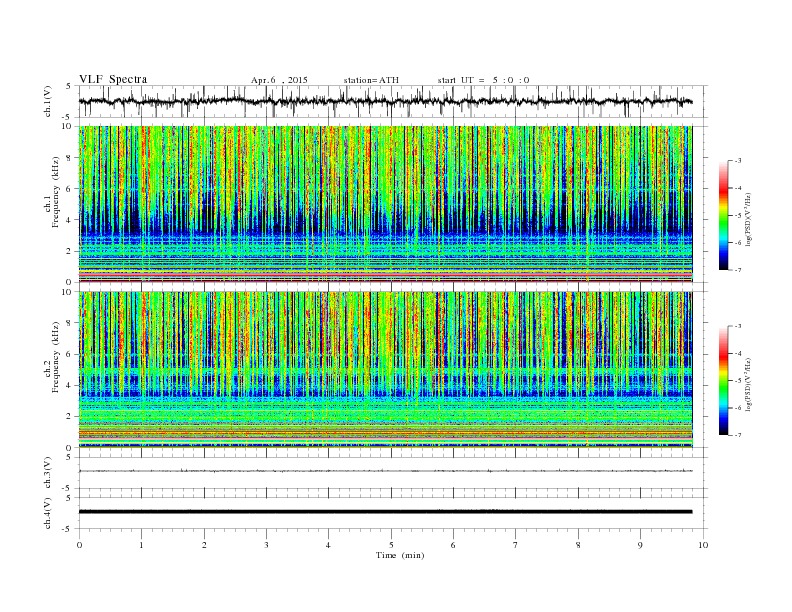
Task: Click the "VLF Spectra" plot title
Action: [x=113, y=79]
